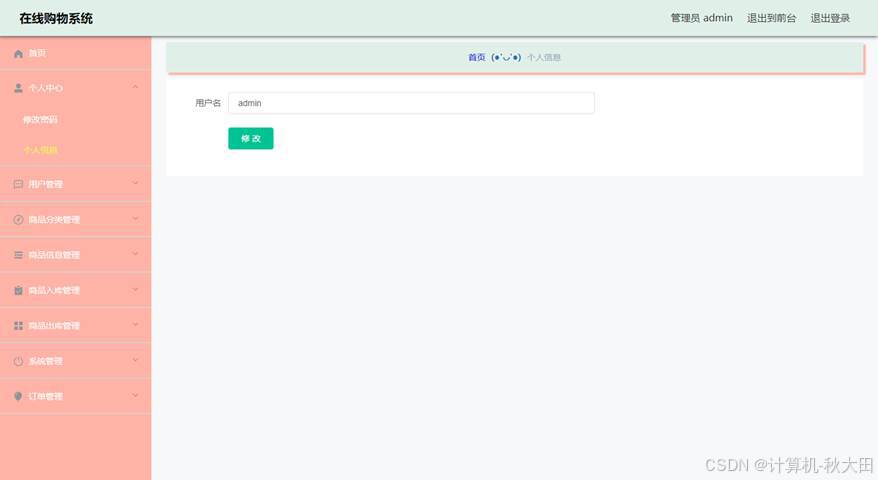Screen dimensions: 878x480
Task: Click the 首页 breadcrumb link
Action: tap(477, 57)
